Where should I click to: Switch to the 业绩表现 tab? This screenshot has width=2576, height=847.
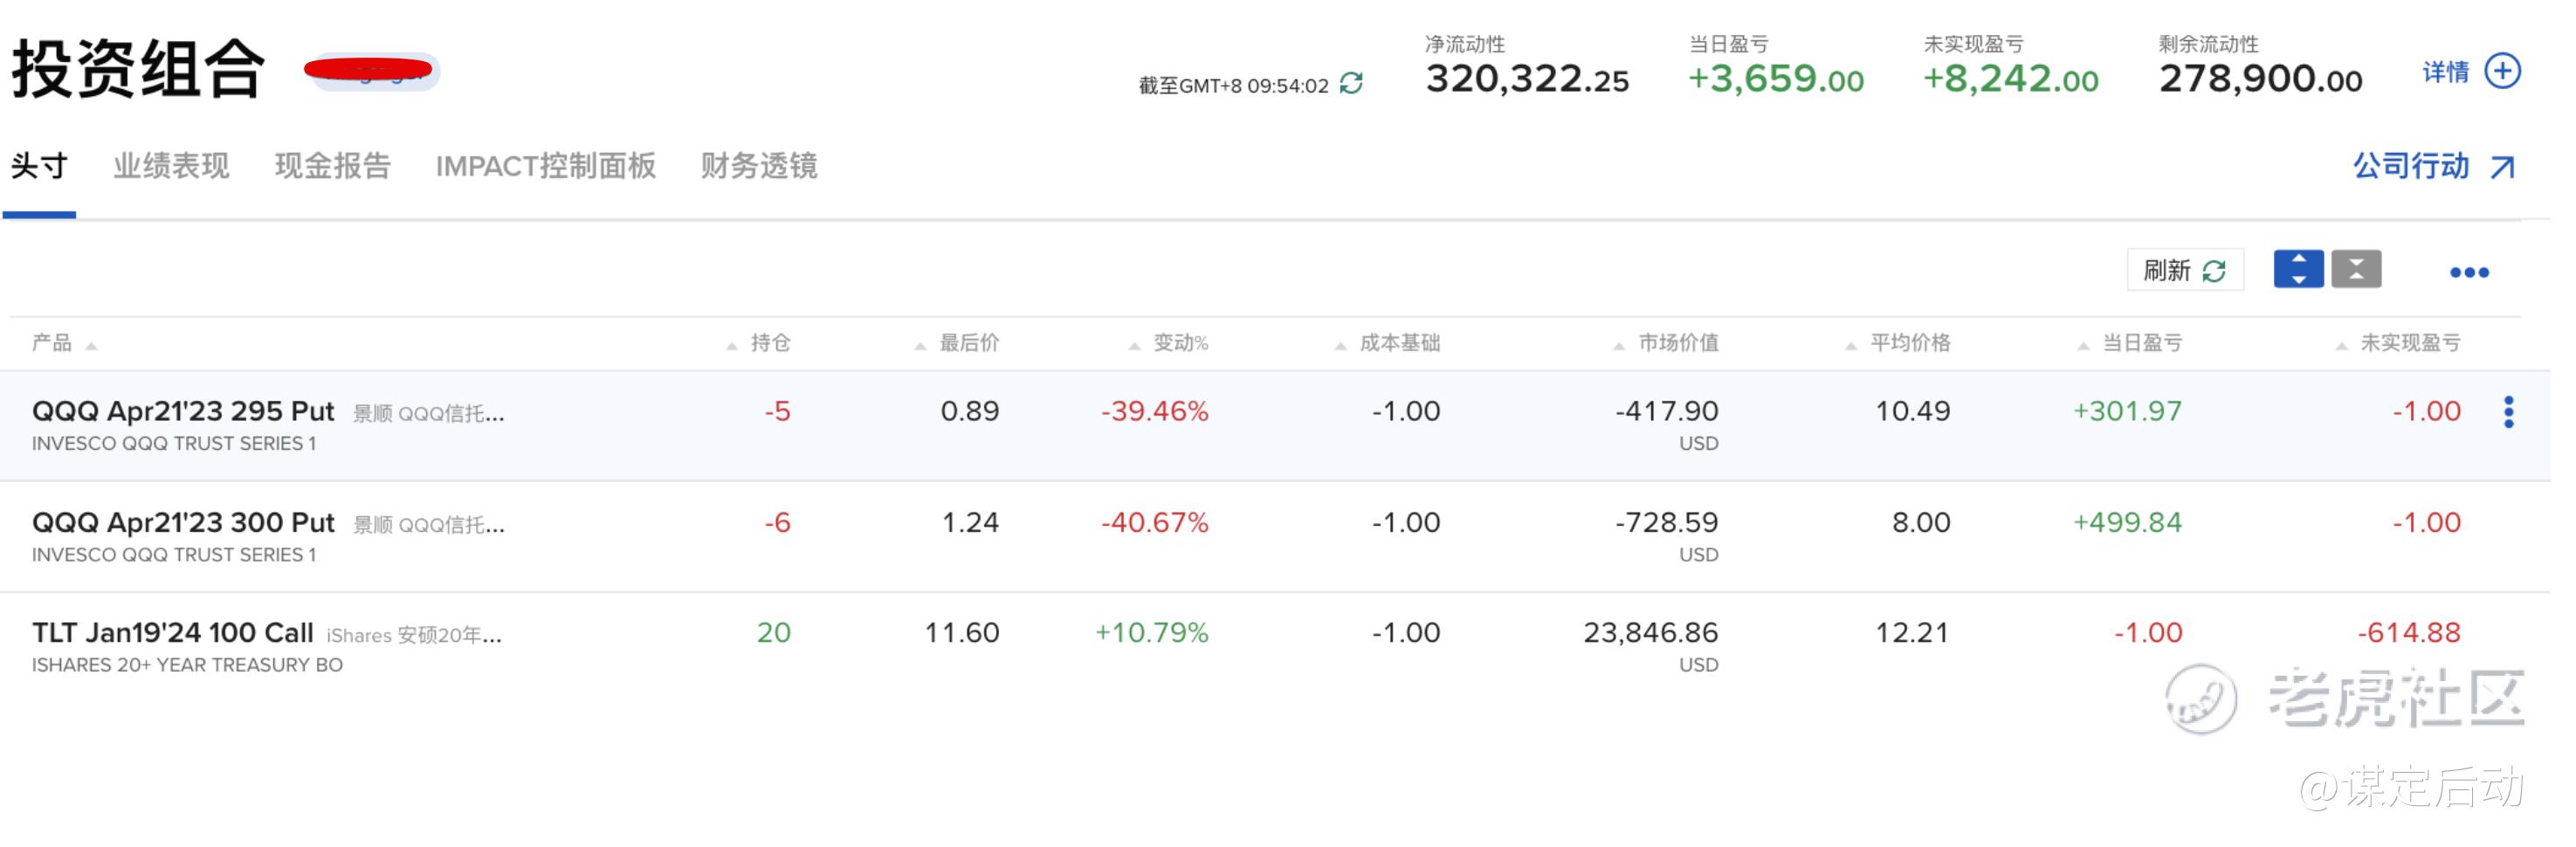click(x=171, y=166)
